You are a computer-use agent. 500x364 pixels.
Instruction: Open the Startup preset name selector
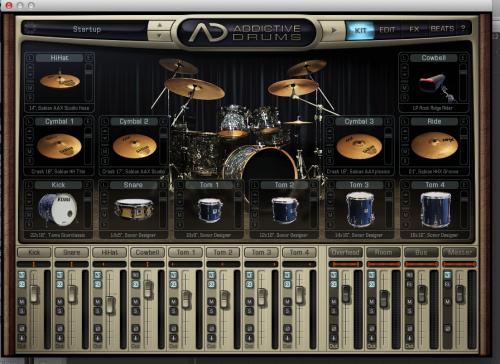pyautogui.click(x=86, y=29)
